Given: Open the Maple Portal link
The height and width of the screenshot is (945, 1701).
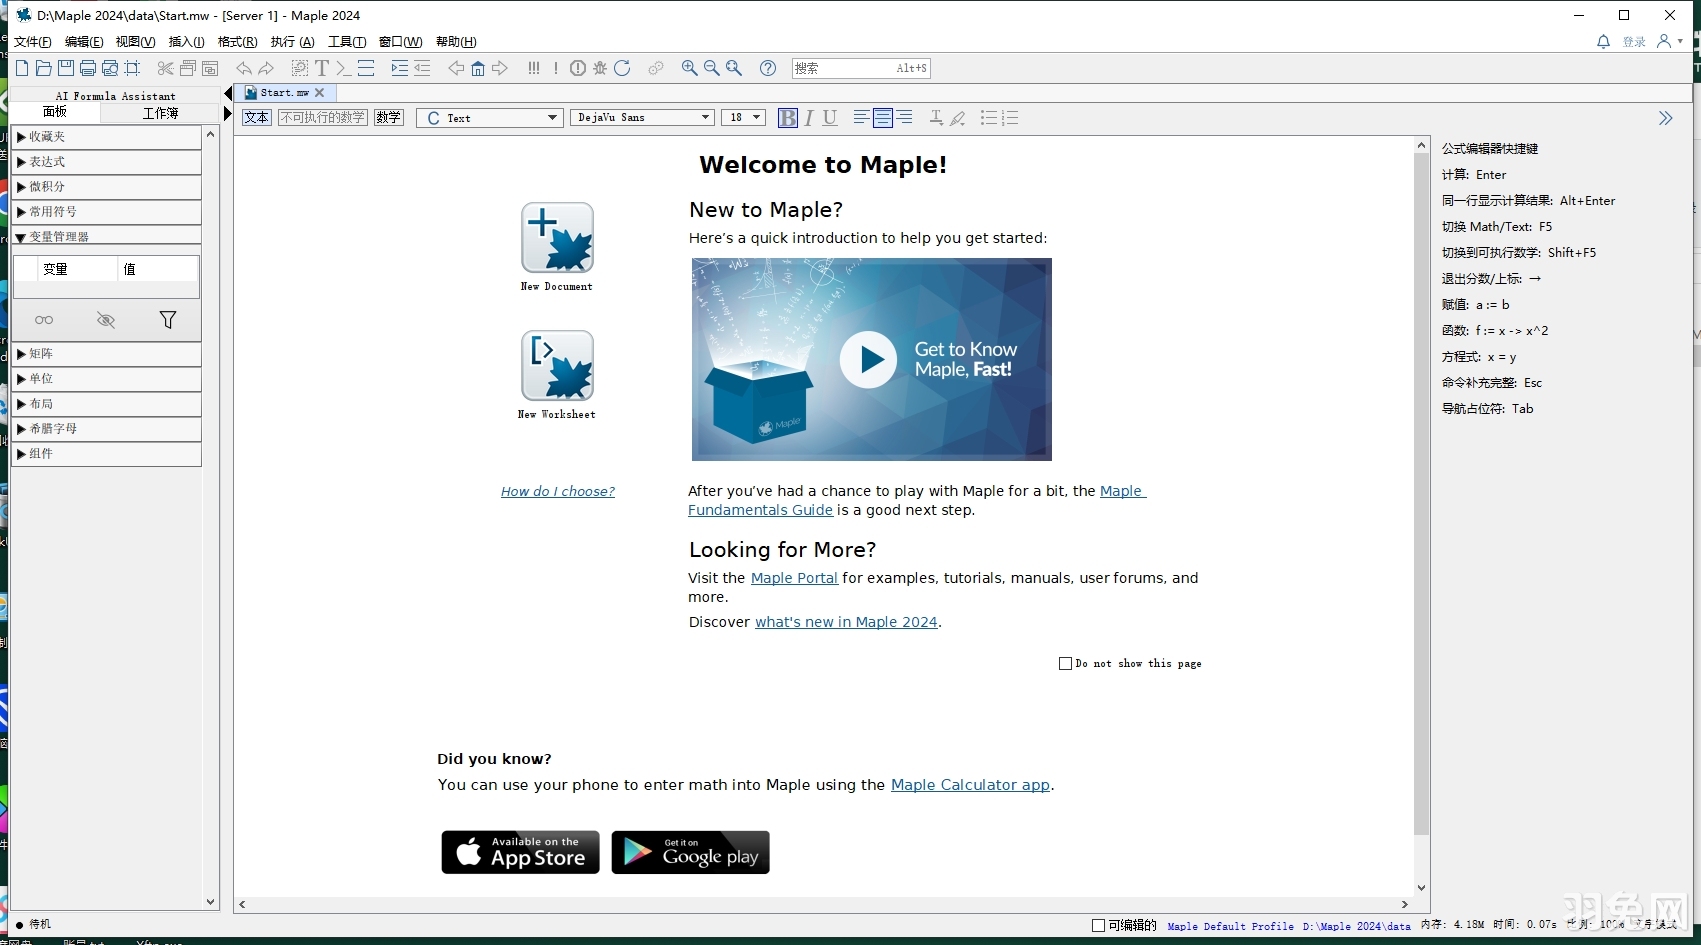Looking at the screenshot, I should [x=794, y=578].
